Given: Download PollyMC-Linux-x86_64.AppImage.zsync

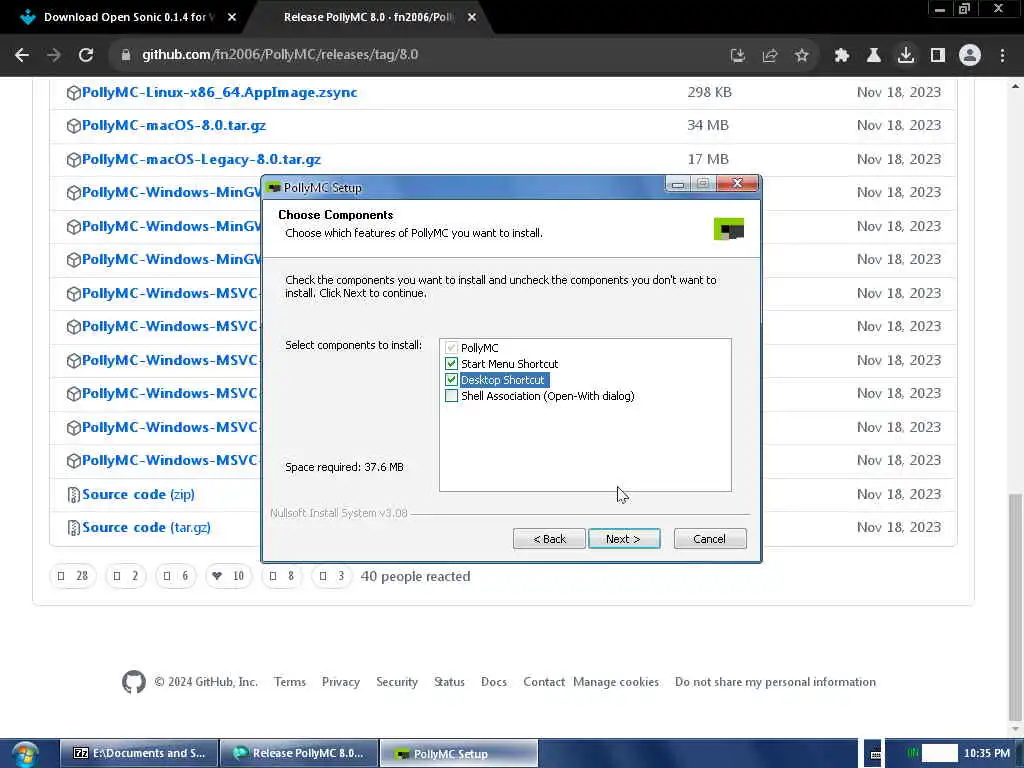Looking at the screenshot, I should [x=219, y=92].
